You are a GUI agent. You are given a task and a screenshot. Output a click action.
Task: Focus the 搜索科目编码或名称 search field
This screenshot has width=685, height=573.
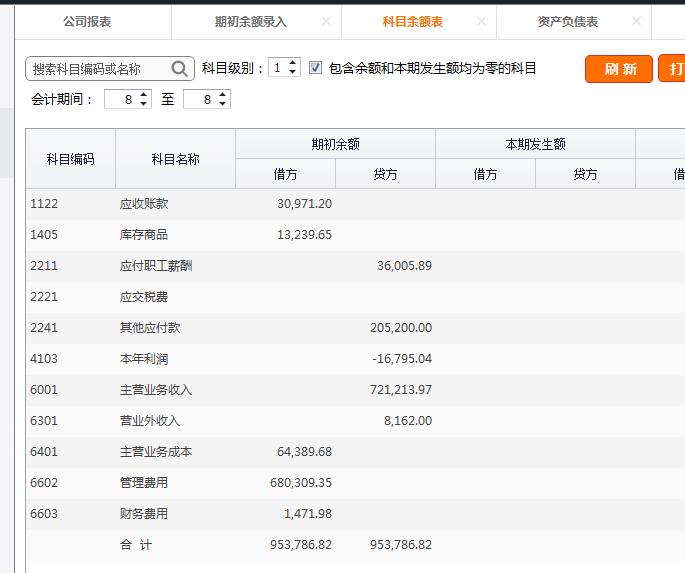tap(98, 69)
